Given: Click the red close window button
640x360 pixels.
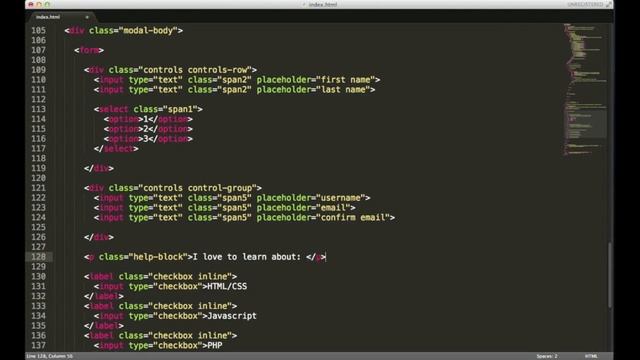Looking at the screenshot, I should coord(31,4).
